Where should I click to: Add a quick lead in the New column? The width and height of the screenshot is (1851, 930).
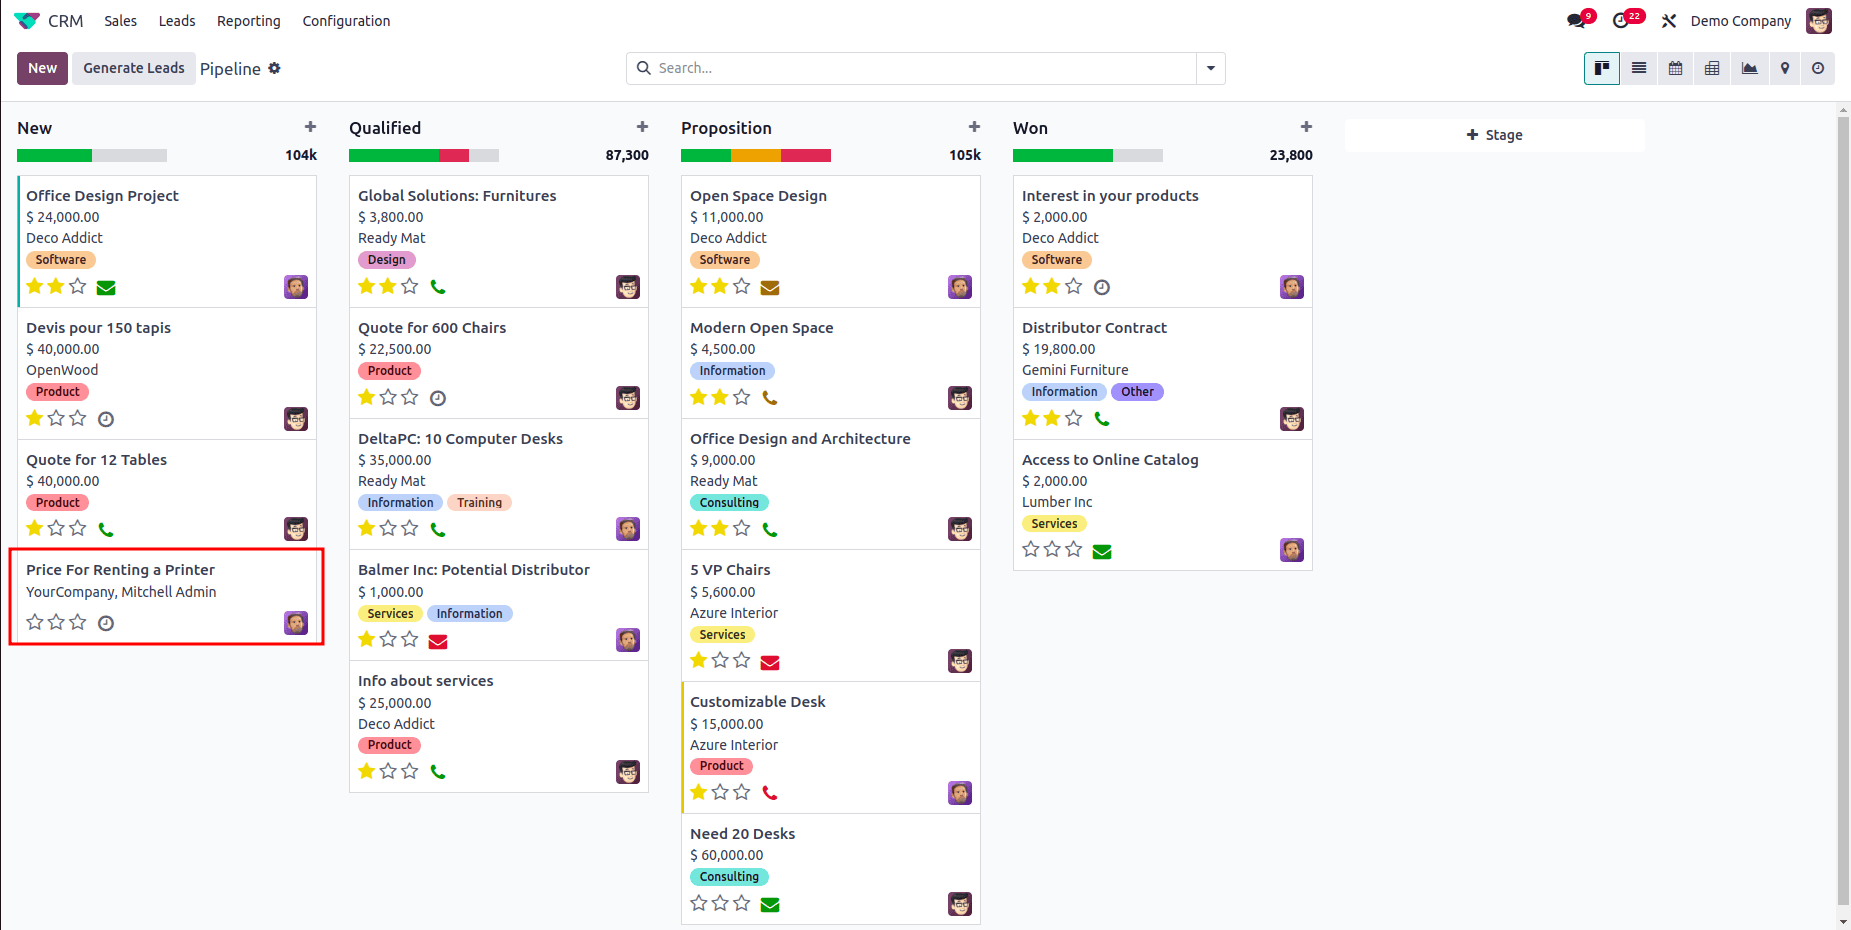pyautogui.click(x=310, y=127)
